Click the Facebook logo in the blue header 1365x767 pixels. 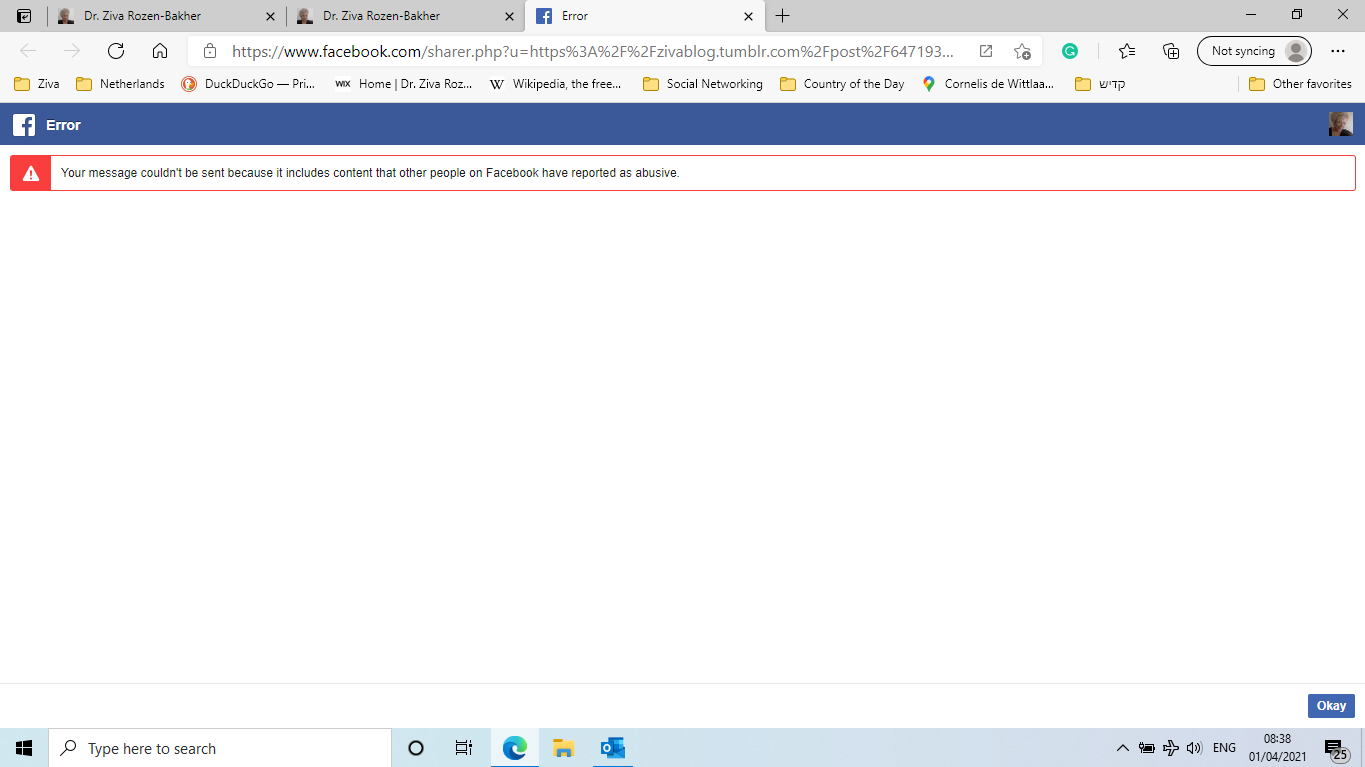tap(22, 124)
